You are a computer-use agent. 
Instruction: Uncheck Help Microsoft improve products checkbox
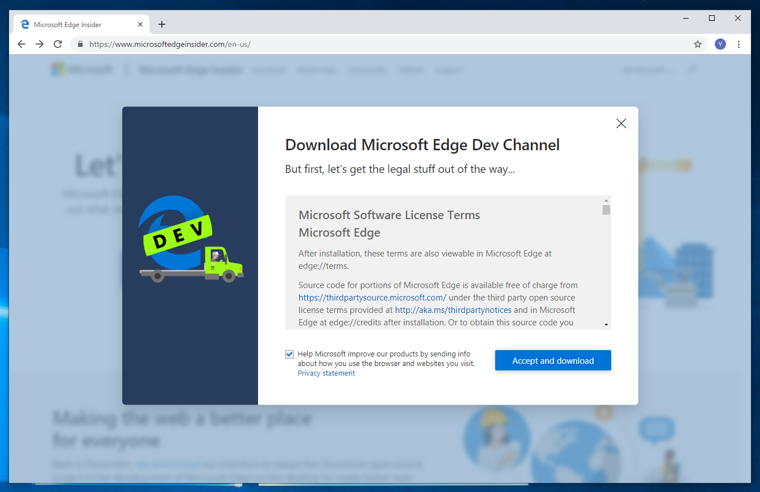click(x=289, y=354)
